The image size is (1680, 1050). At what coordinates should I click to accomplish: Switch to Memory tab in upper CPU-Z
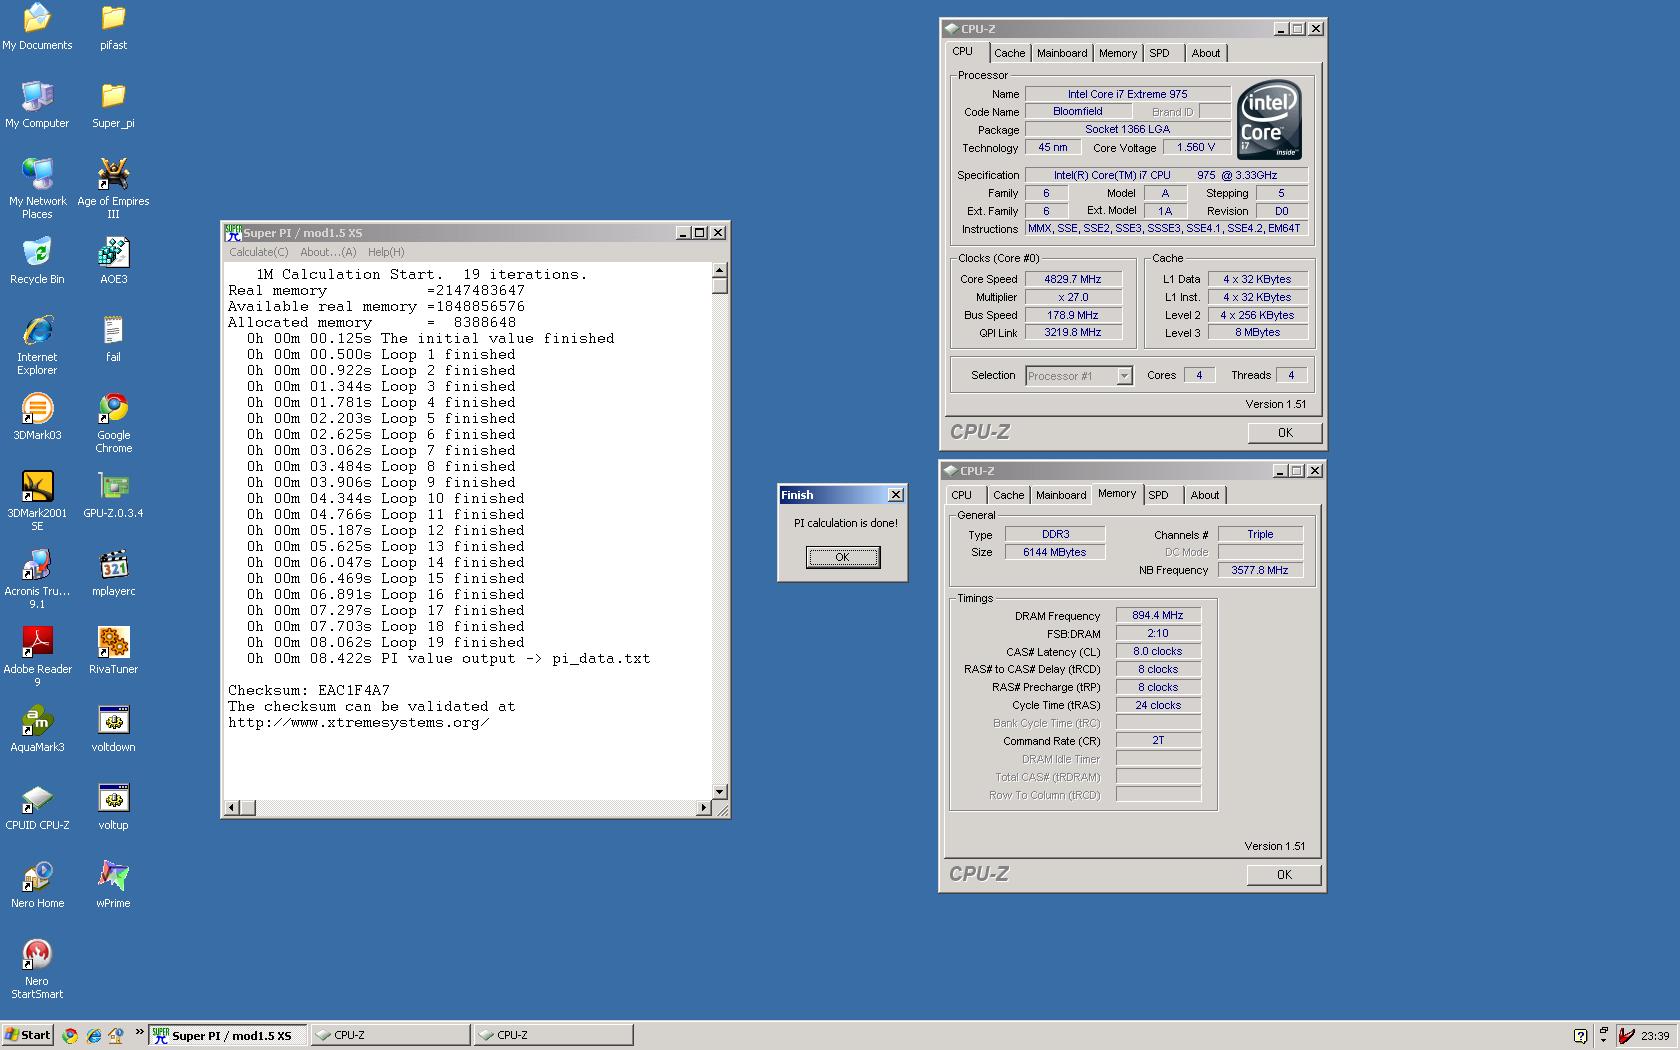[1117, 53]
